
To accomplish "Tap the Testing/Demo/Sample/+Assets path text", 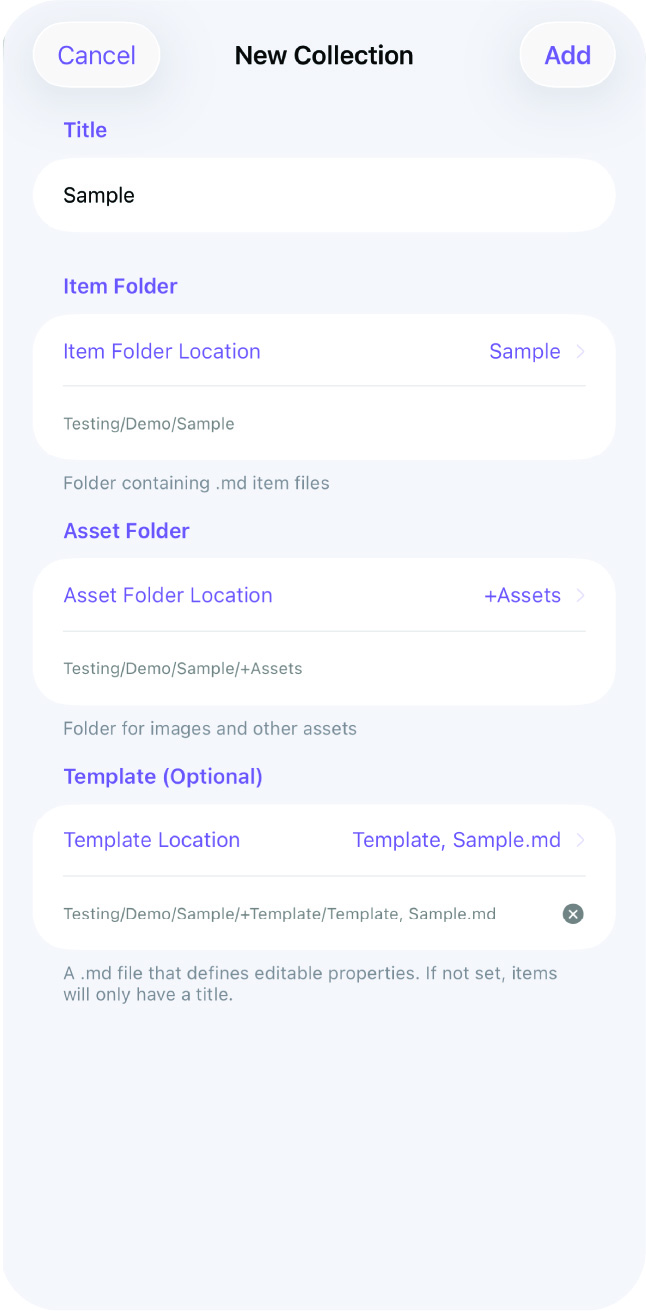I will (183, 668).
